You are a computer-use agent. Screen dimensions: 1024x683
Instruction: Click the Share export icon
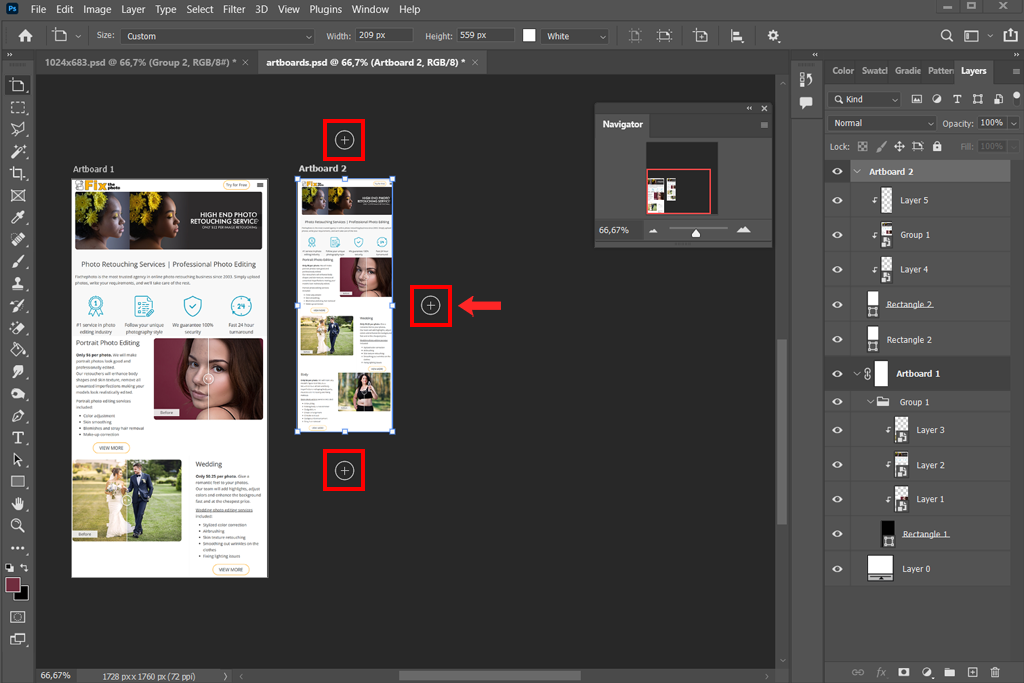(x=1010, y=35)
